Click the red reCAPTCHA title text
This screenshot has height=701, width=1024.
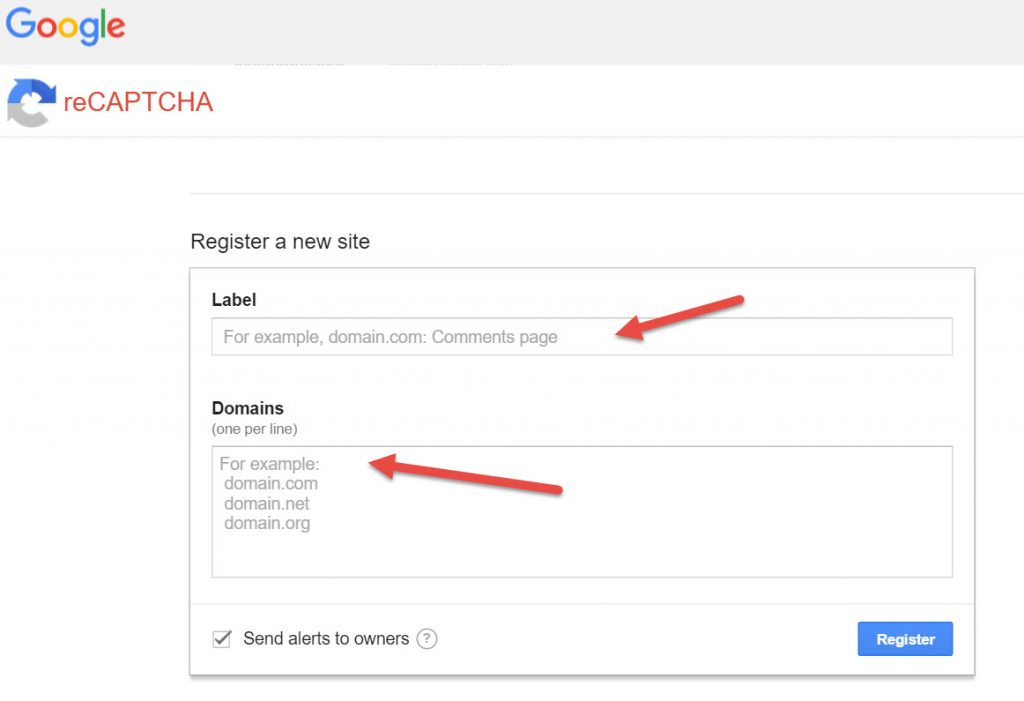coord(138,102)
